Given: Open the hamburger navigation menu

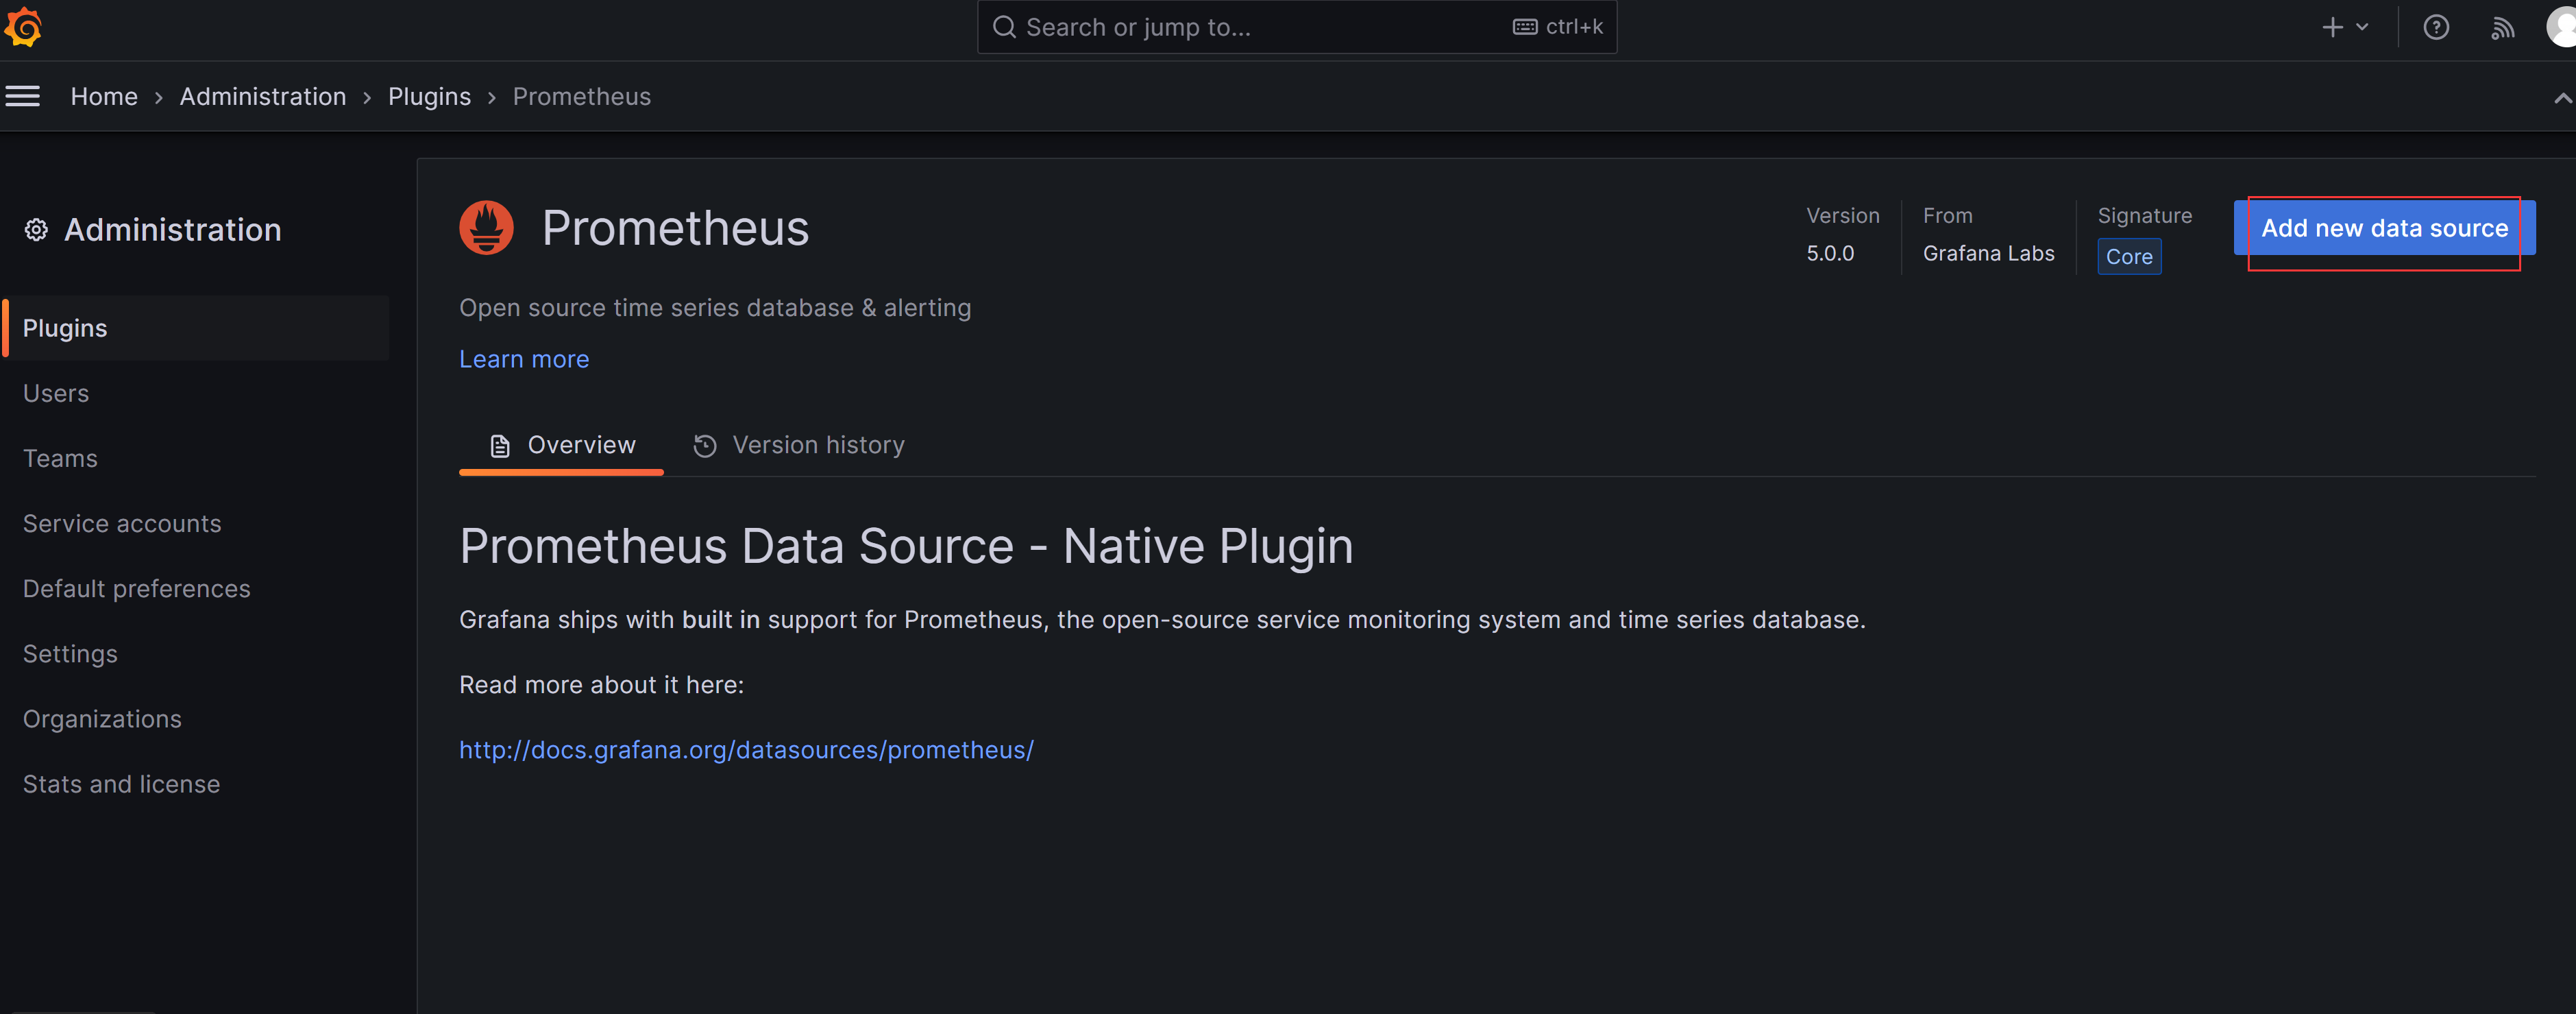Looking at the screenshot, I should coord(23,95).
